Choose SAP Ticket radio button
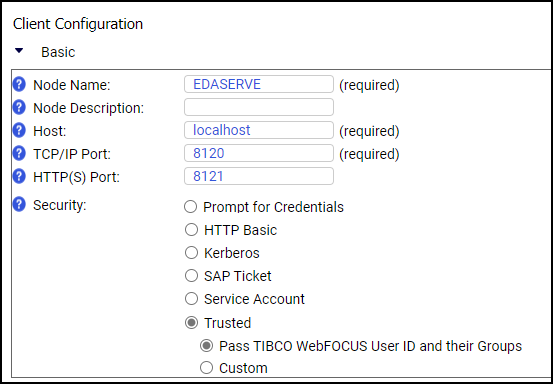The image size is (553, 384). click(191, 276)
